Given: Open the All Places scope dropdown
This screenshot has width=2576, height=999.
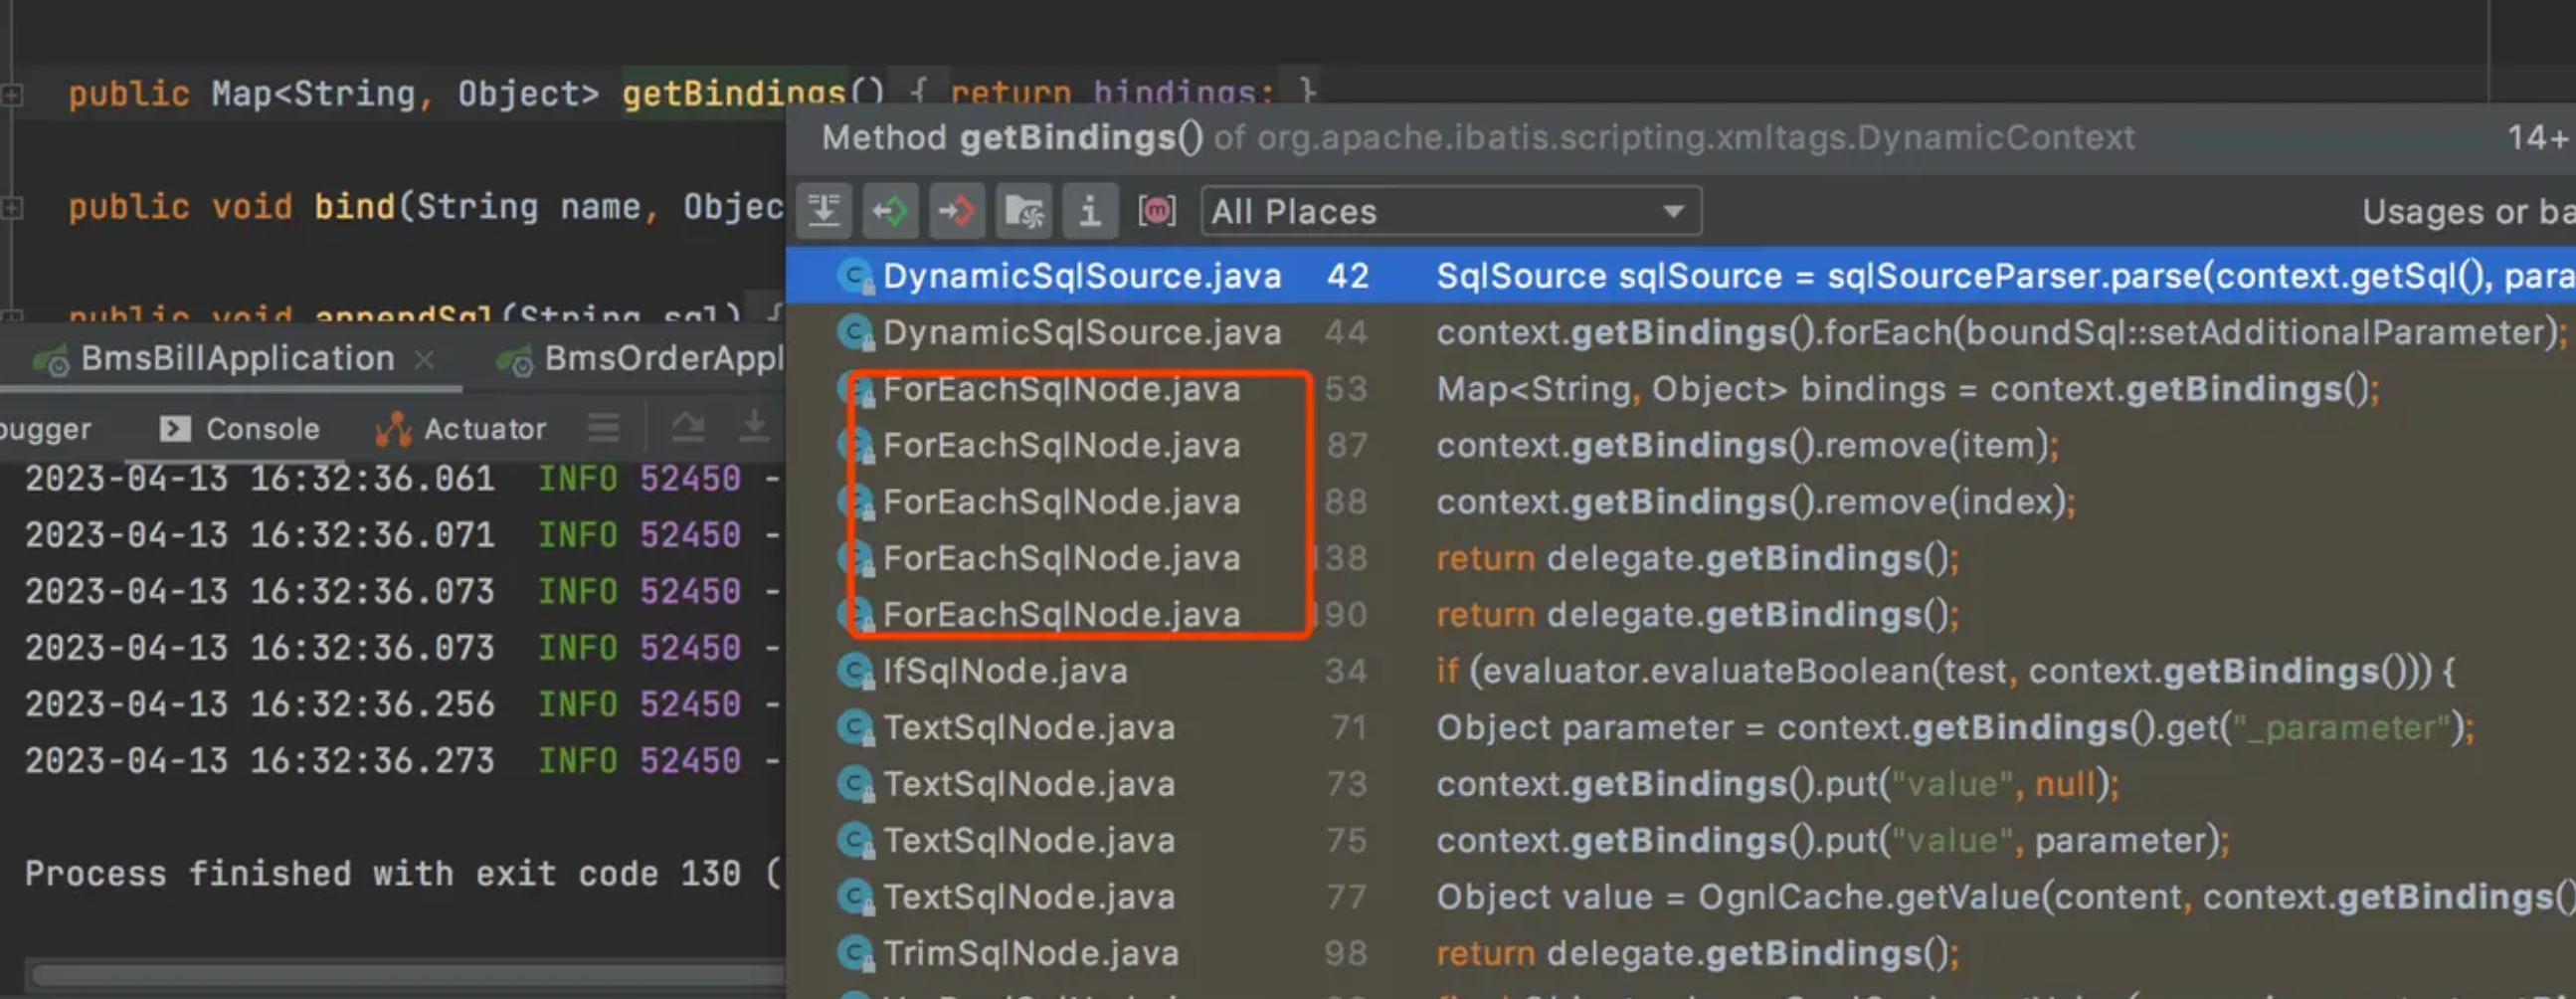Looking at the screenshot, I should pos(1450,211).
